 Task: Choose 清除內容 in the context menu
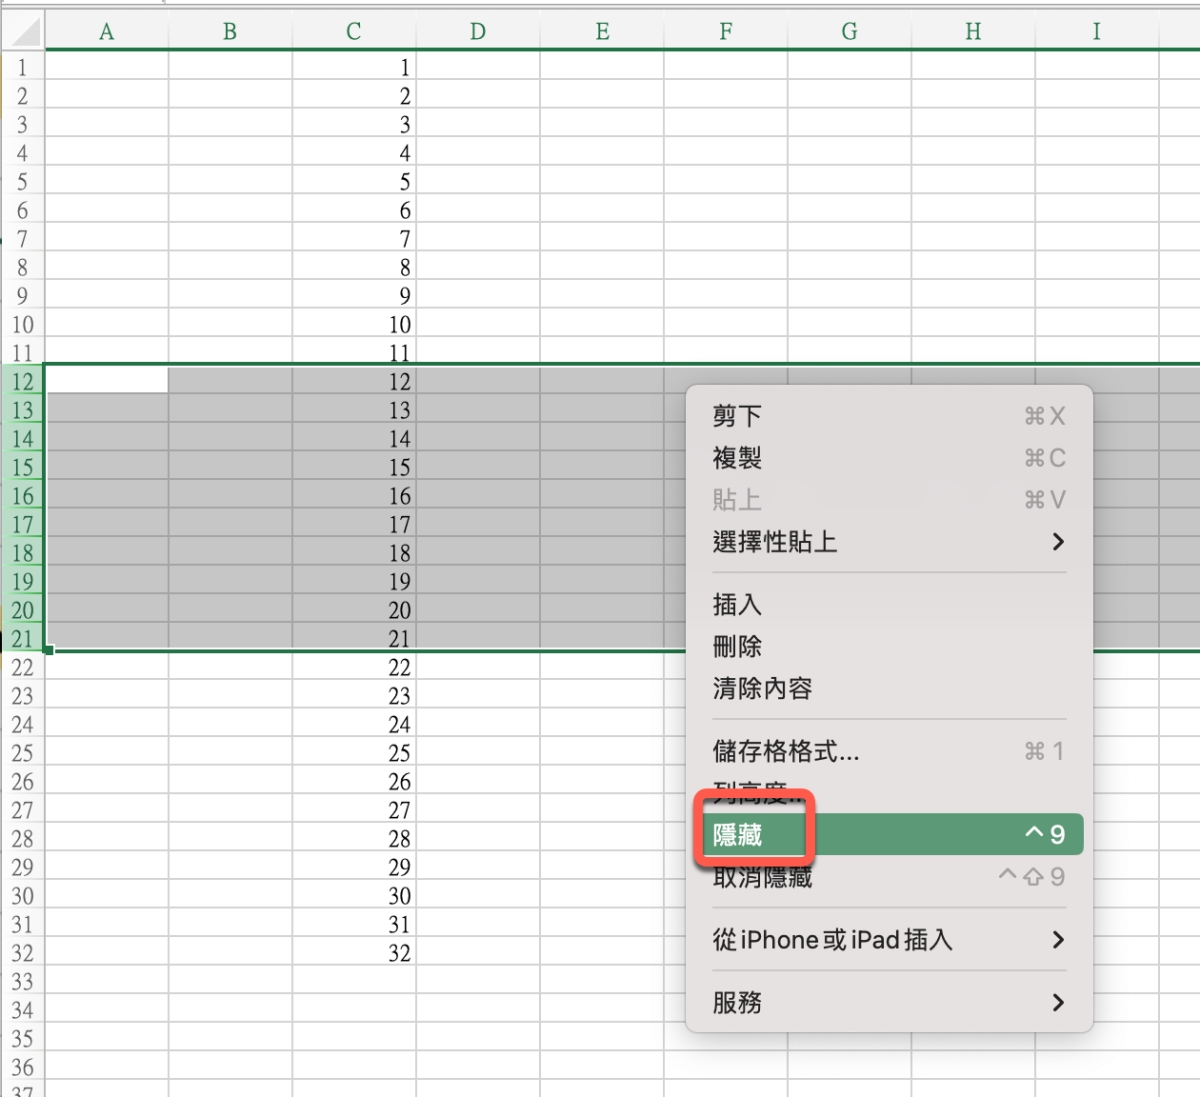[x=889, y=689]
